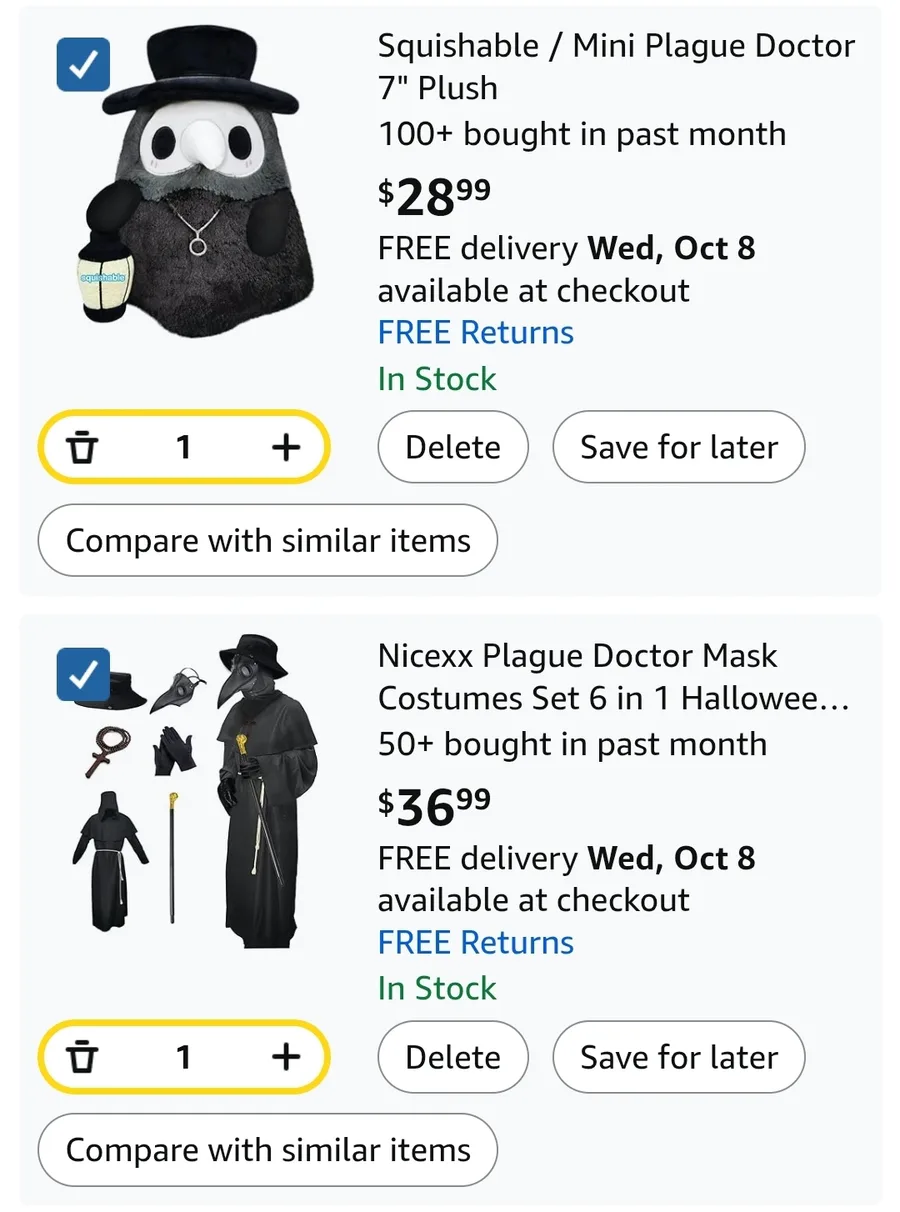Click the quantity number for Squishable plush
This screenshot has height=1212, width=900.
point(183,448)
